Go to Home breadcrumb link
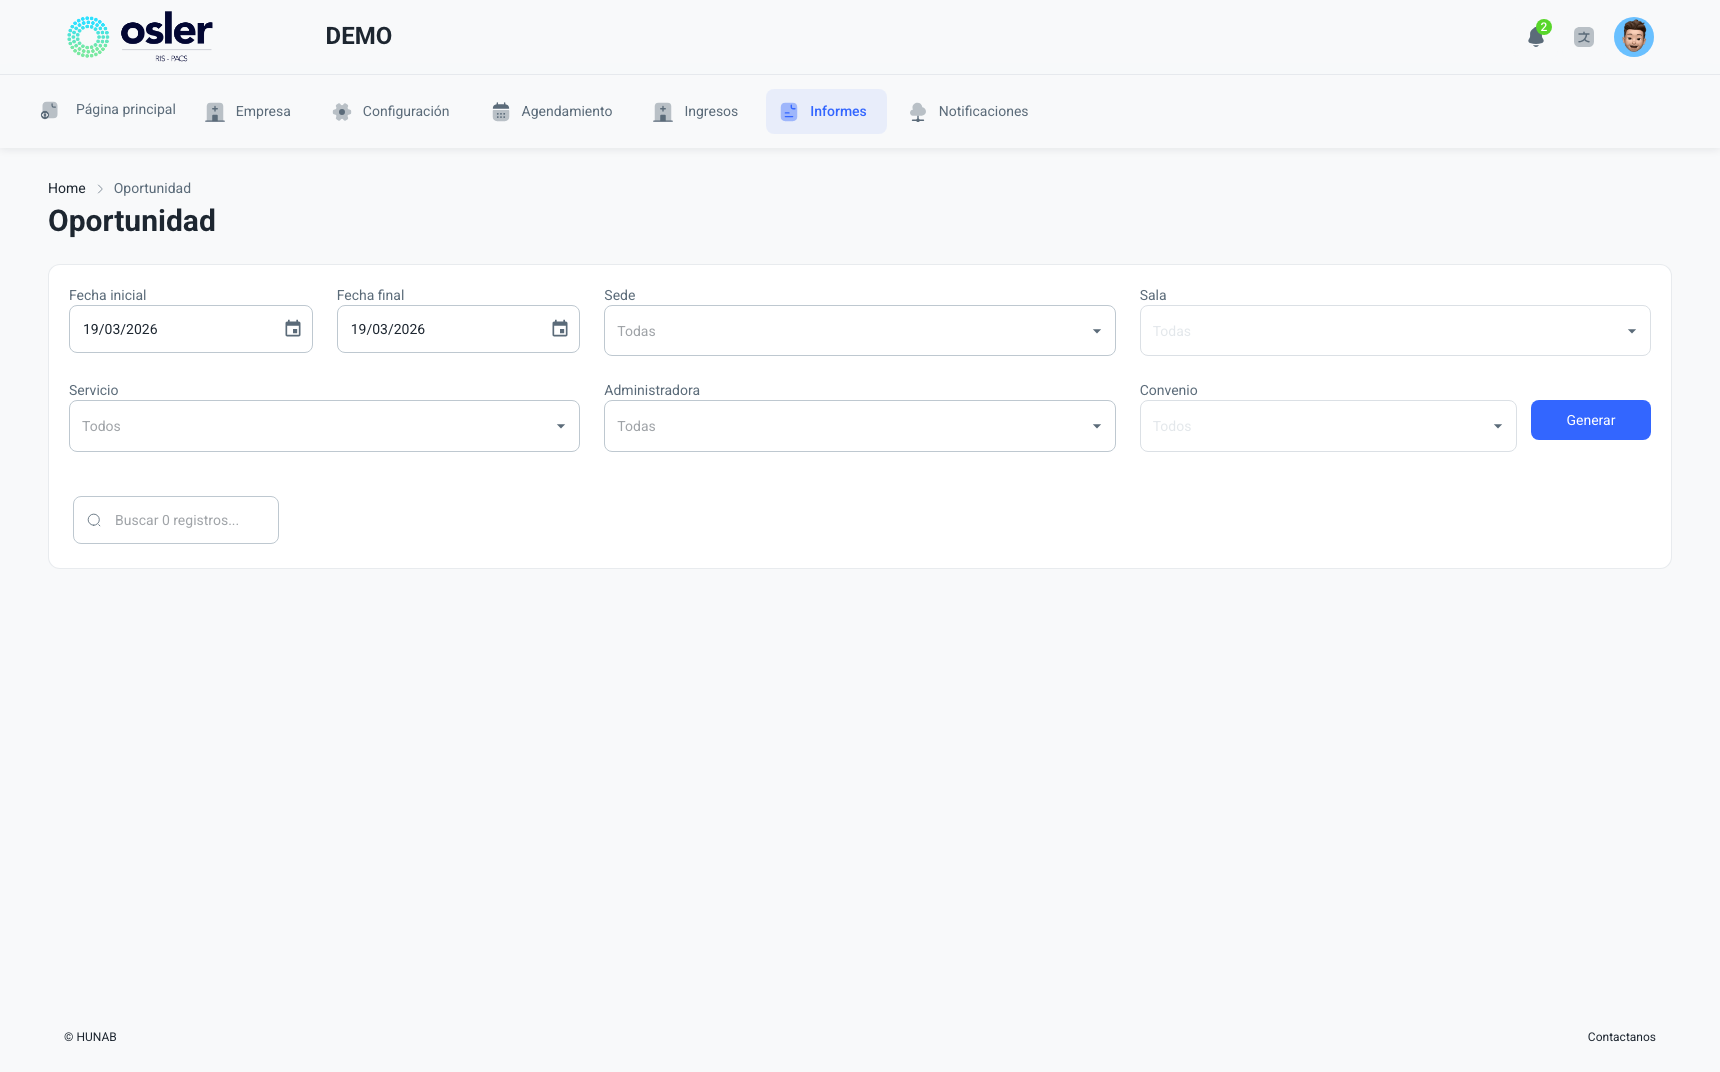1720x1072 pixels. pos(67,188)
